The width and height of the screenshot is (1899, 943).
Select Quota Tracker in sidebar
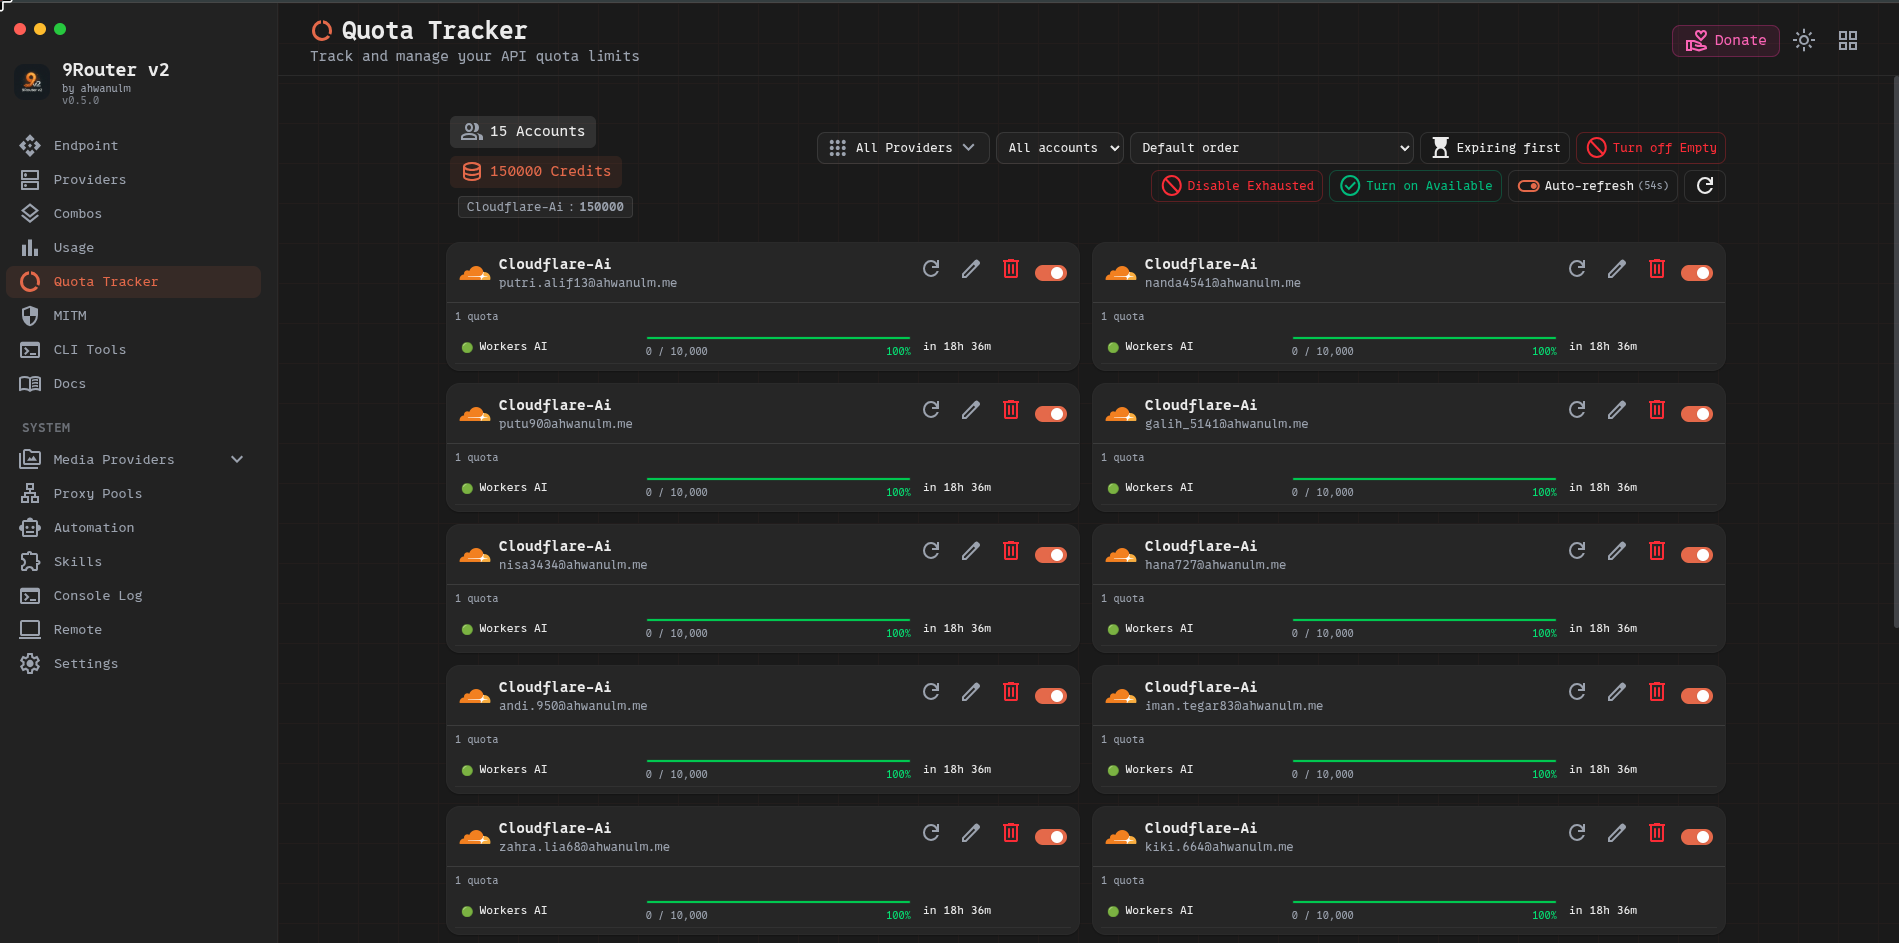coord(133,282)
